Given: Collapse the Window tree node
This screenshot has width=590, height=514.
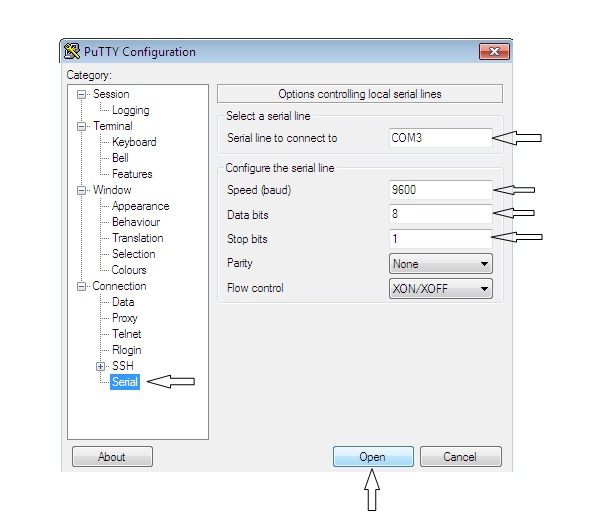Looking at the screenshot, I should (81, 190).
